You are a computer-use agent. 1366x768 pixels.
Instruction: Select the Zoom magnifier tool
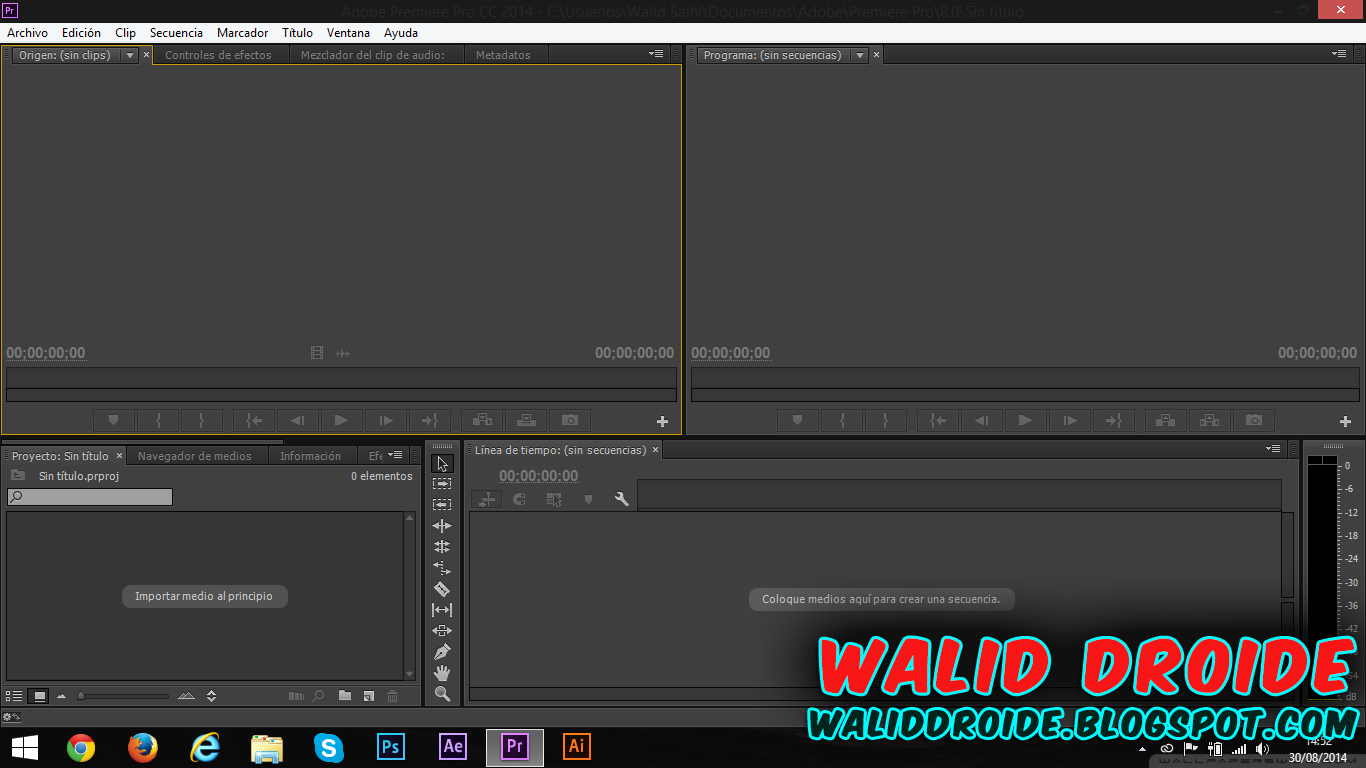pos(442,694)
